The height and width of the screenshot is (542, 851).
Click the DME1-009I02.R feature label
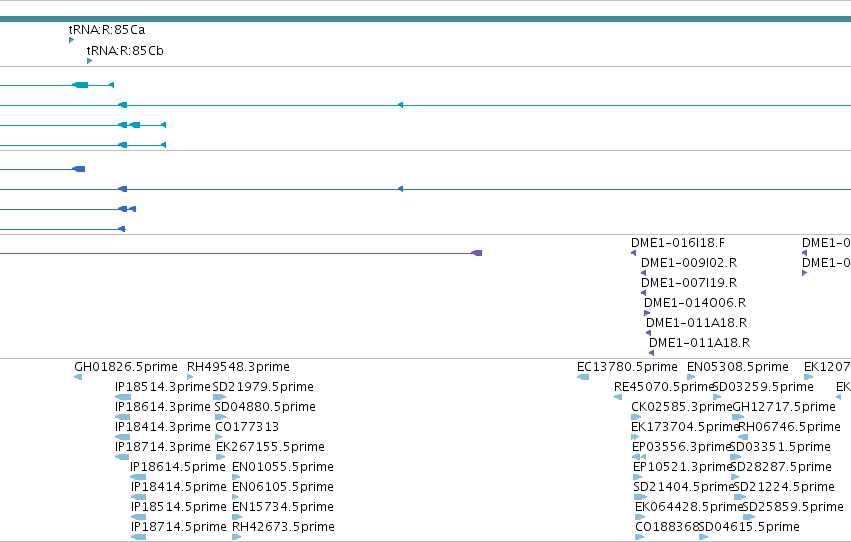click(x=689, y=263)
